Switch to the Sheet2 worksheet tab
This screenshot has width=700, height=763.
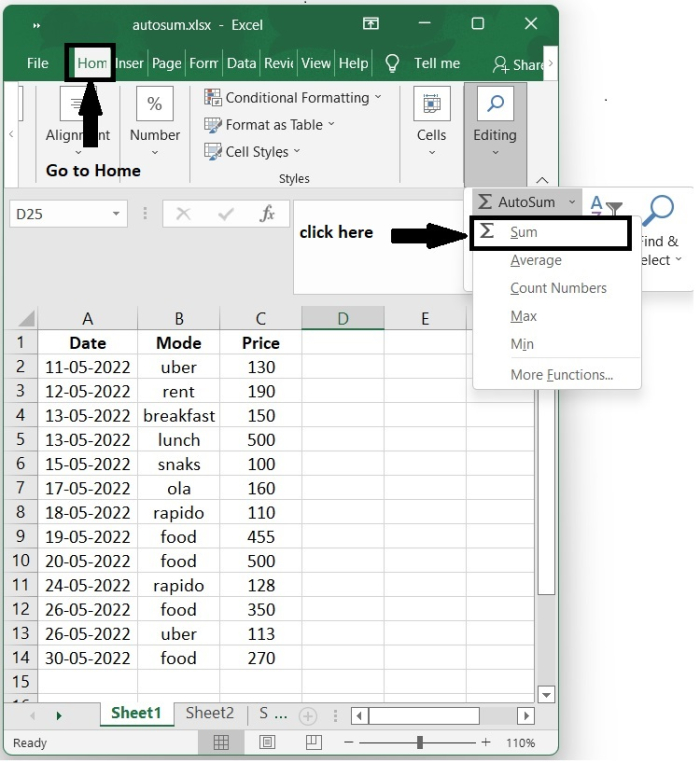(210, 714)
